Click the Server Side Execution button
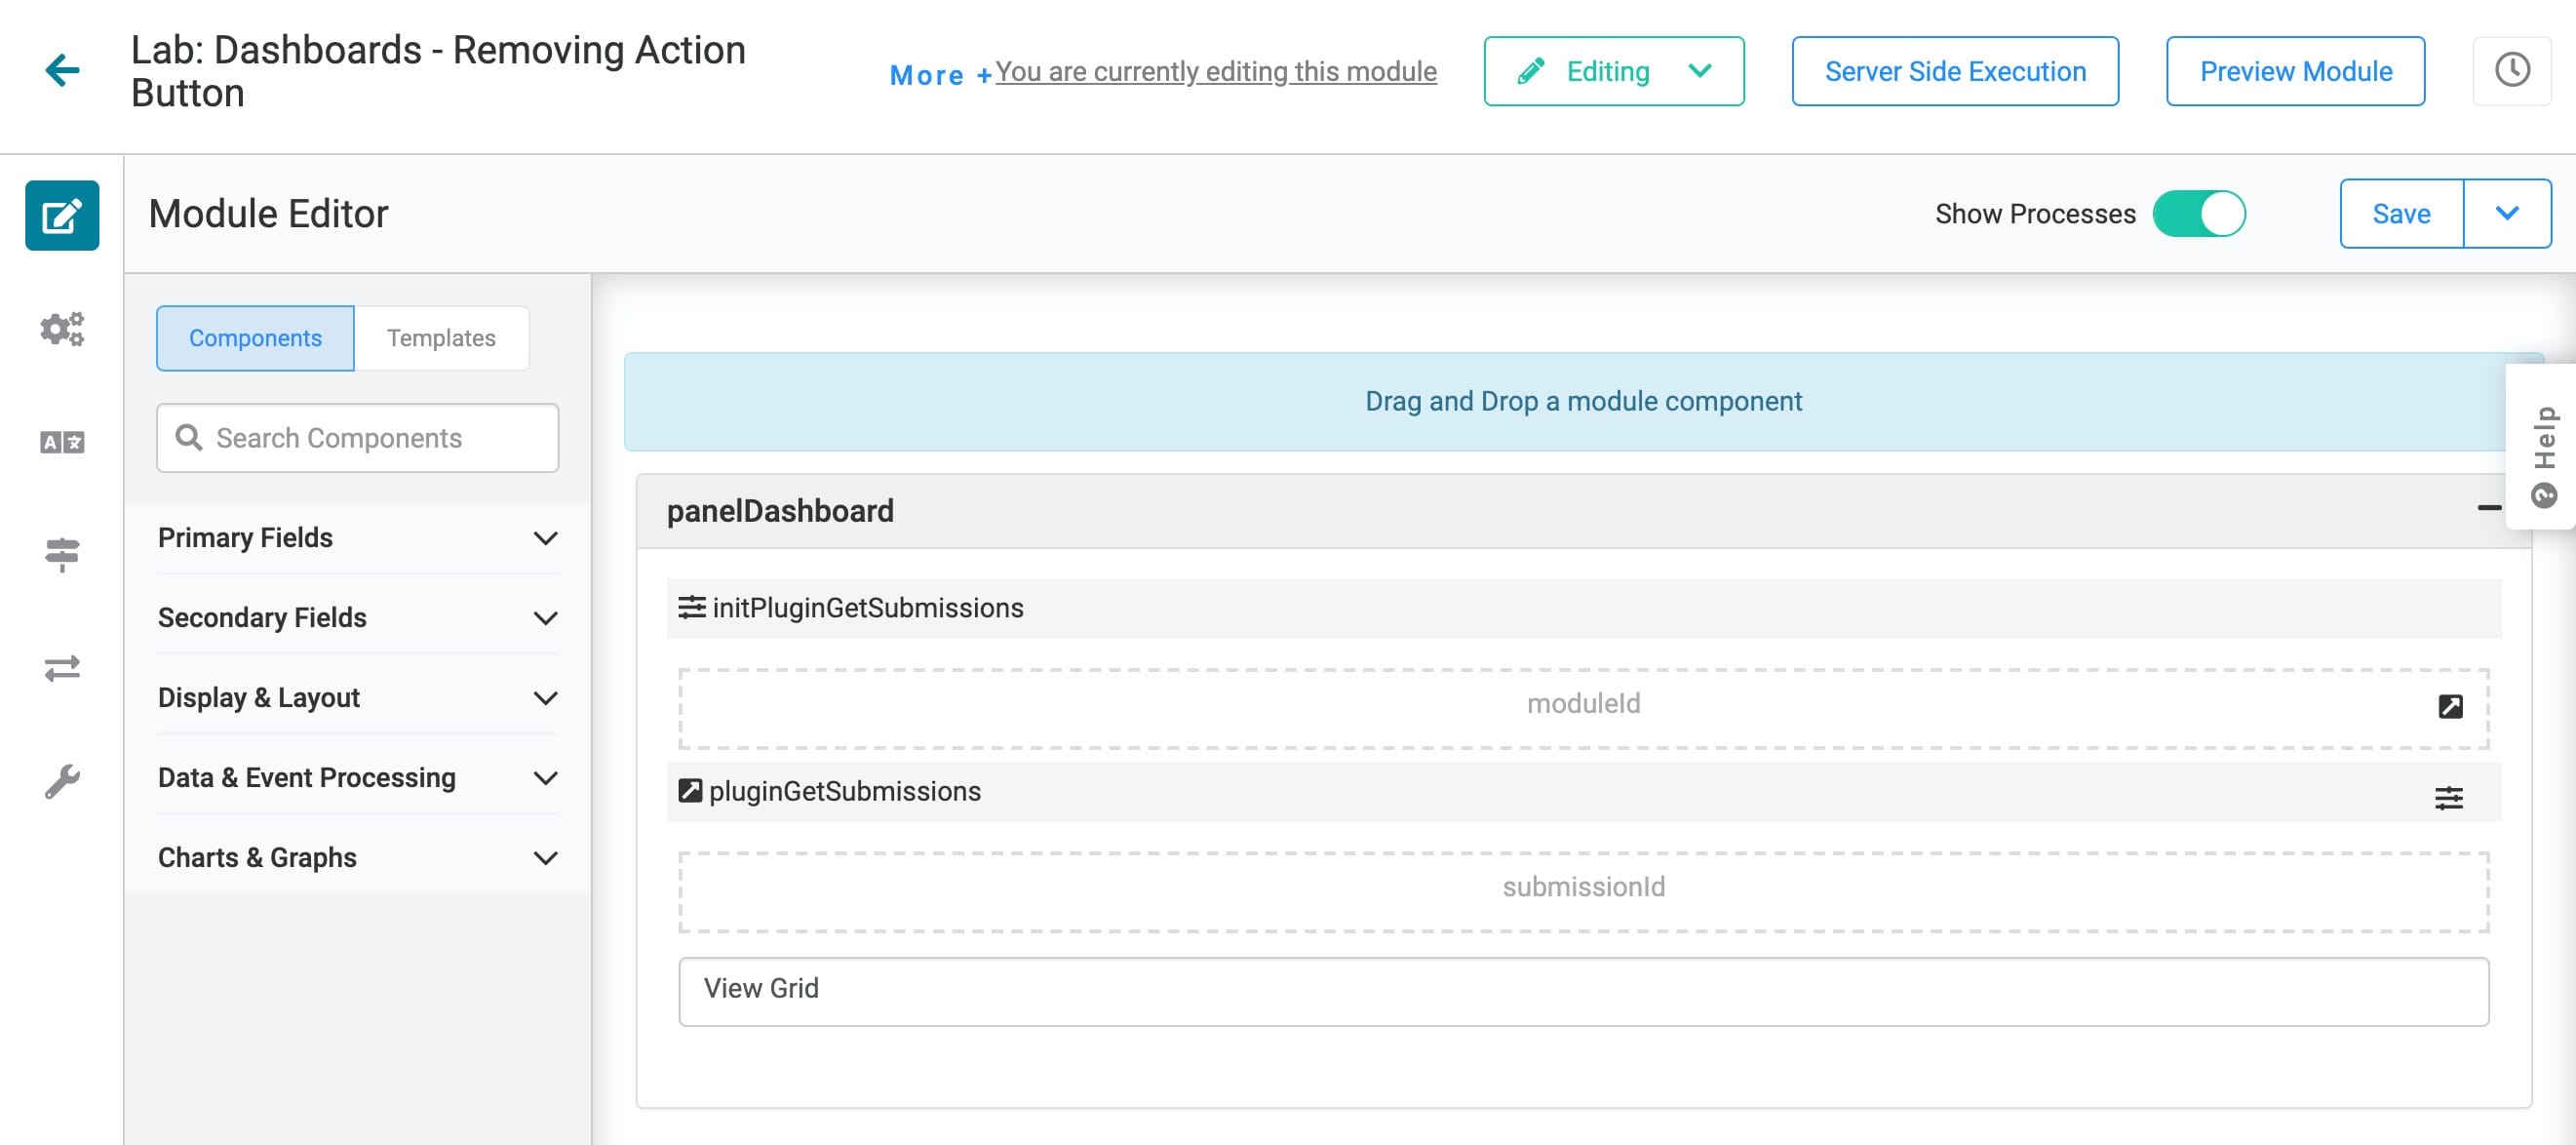Screen dimensions: 2576x1145 click(x=1955, y=71)
